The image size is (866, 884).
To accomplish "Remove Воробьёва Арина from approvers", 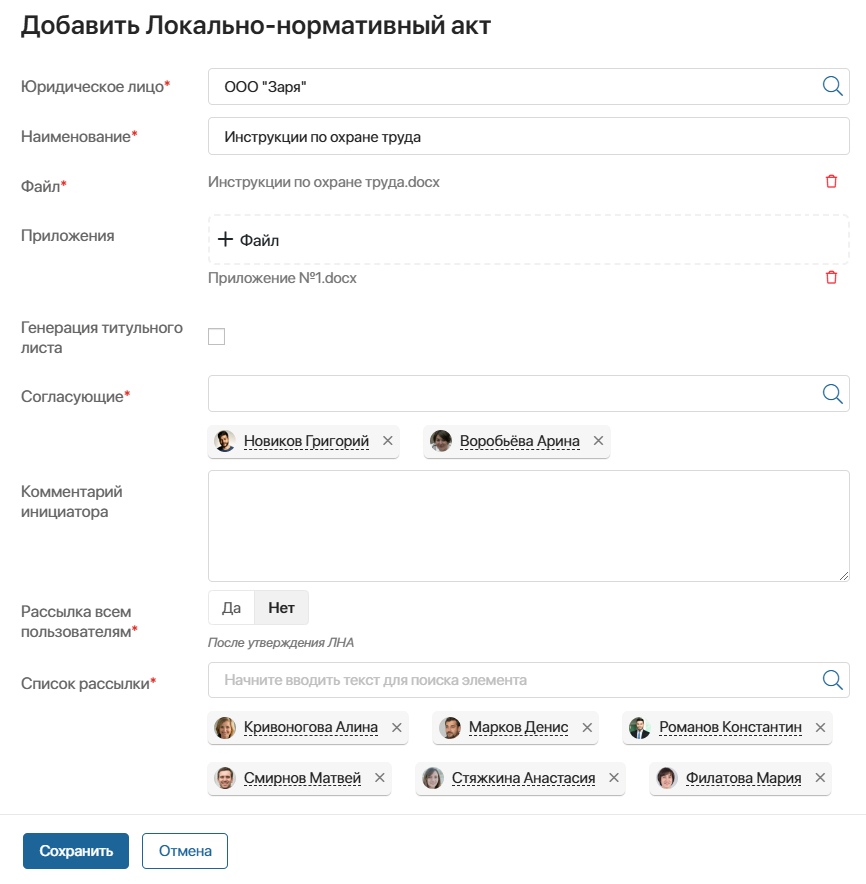I will click(x=598, y=440).
